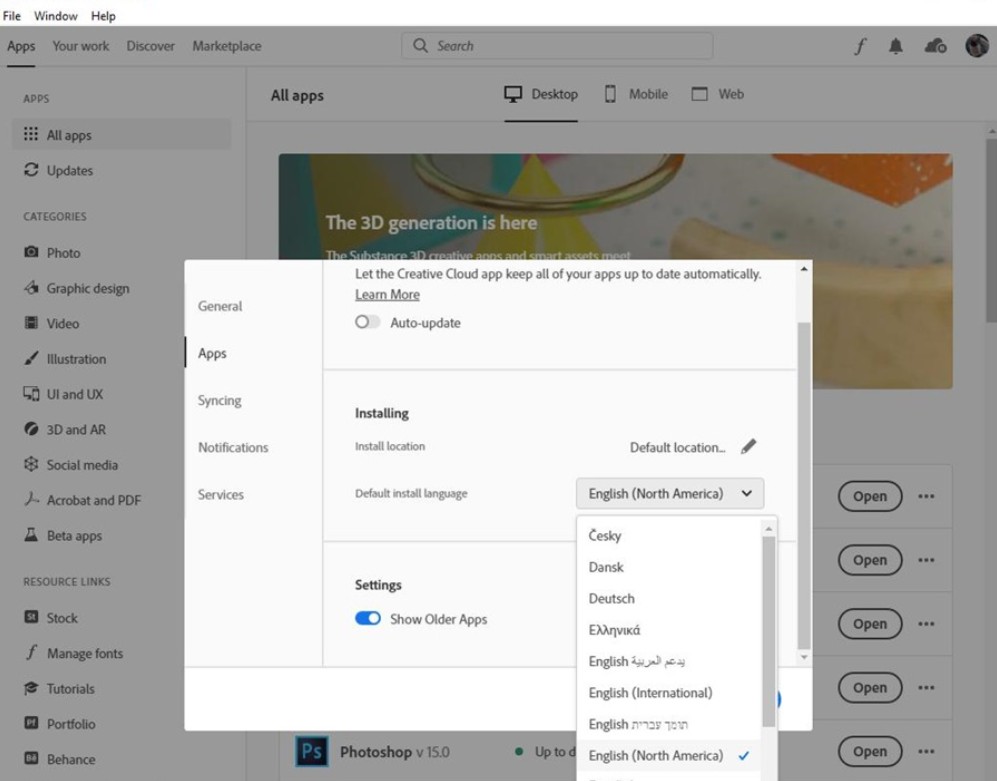Switch to the Marketplace tab
This screenshot has height=781, width=997.
[x=227, y=46]
